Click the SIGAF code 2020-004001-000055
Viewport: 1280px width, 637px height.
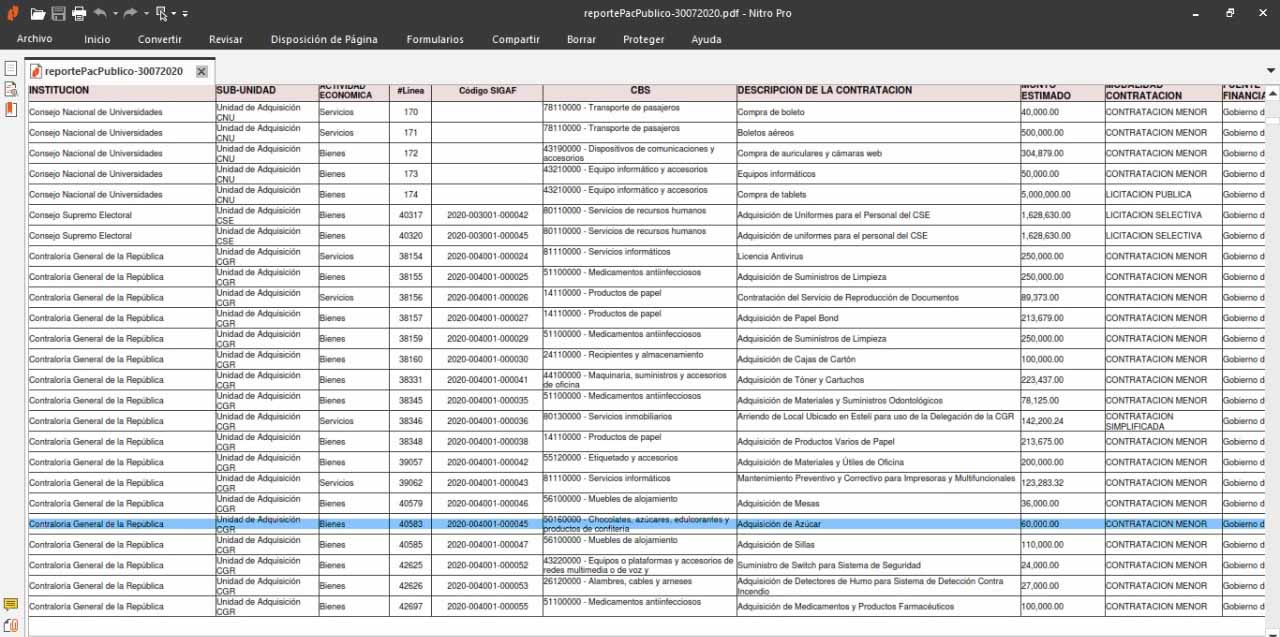click(487, 606)
